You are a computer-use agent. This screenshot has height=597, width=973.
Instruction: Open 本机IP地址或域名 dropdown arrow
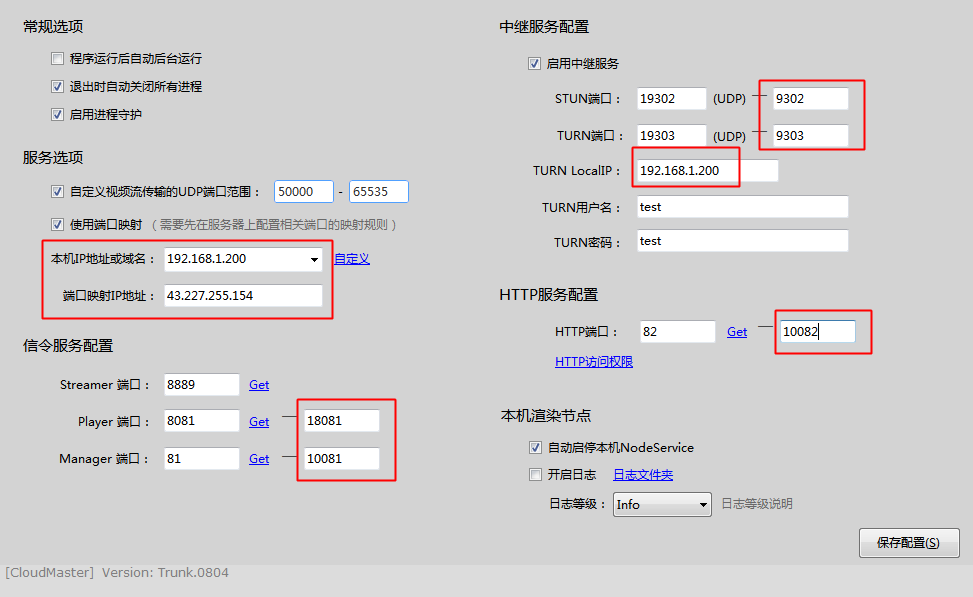coord(314,259)
